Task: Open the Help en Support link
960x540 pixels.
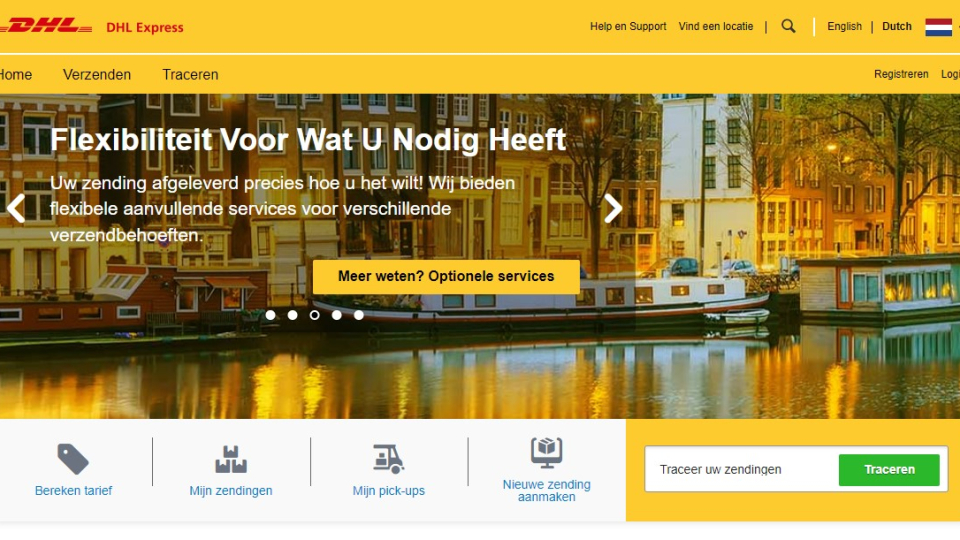Action: pyautogui.click(x=628, y=26)
